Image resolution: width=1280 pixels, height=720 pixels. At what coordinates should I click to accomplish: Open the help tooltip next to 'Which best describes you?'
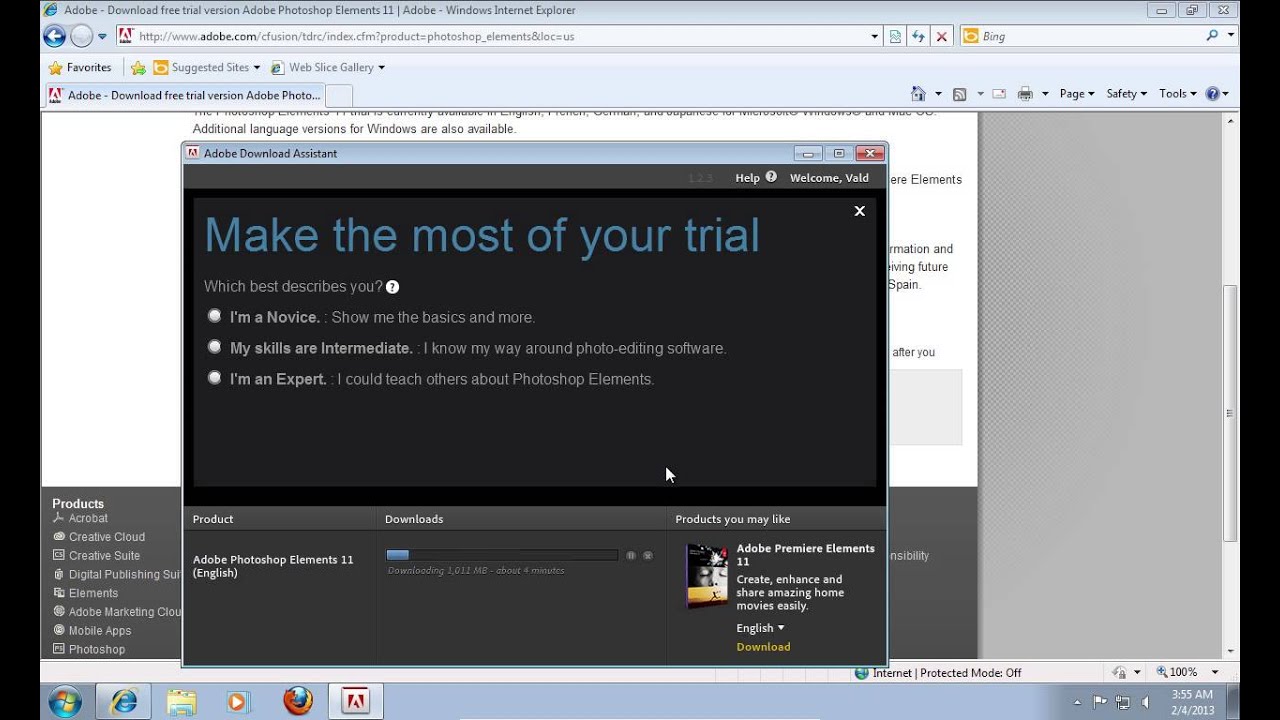click(x=392, y=287)
